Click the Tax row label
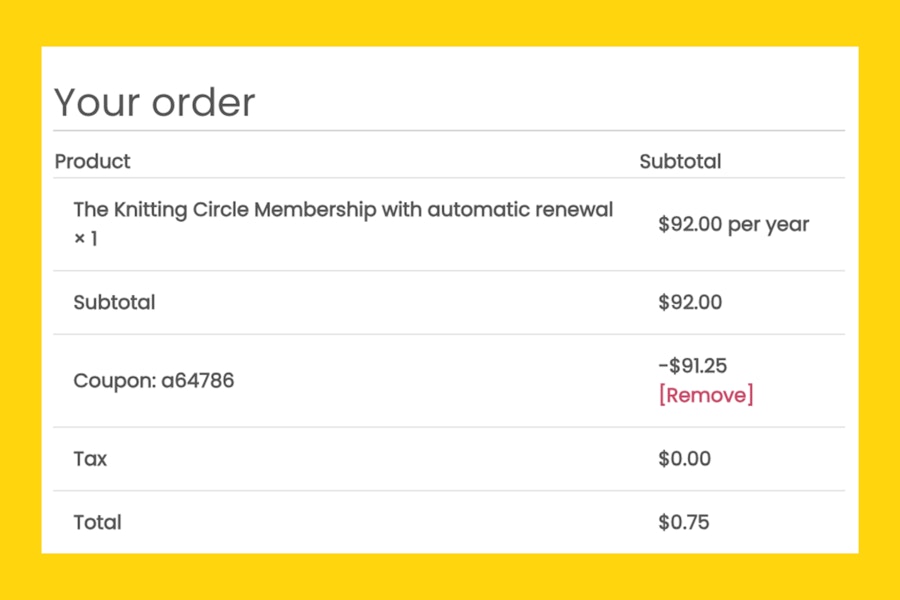Image resolution: width=900 pixels, height=600 pixels. (90, 459)
